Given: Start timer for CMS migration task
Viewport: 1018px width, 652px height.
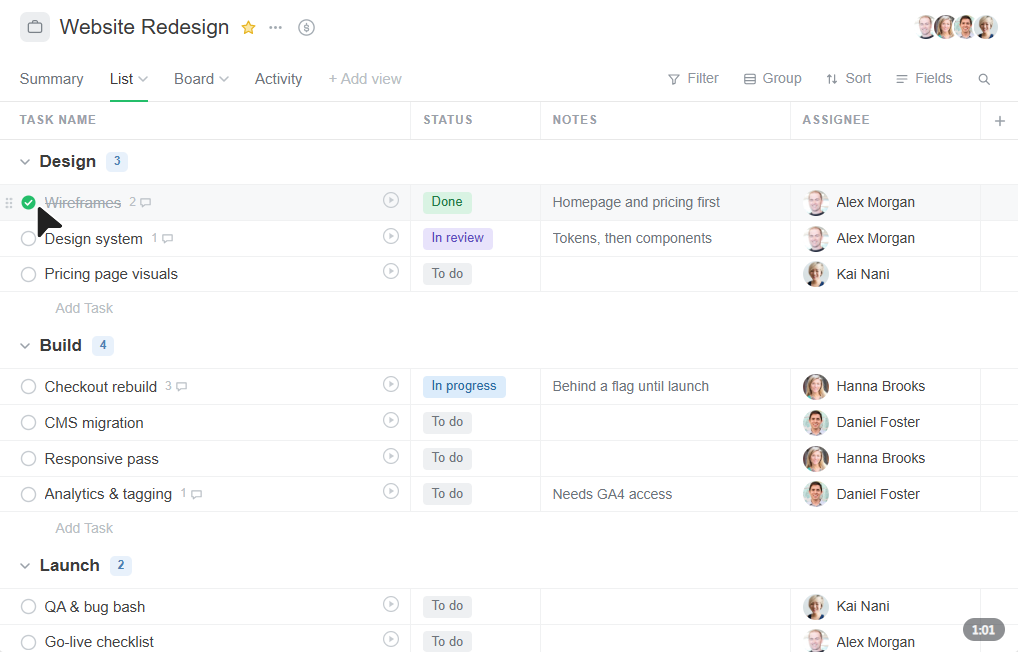Looking at the screenshot, I should coord(391,420).
